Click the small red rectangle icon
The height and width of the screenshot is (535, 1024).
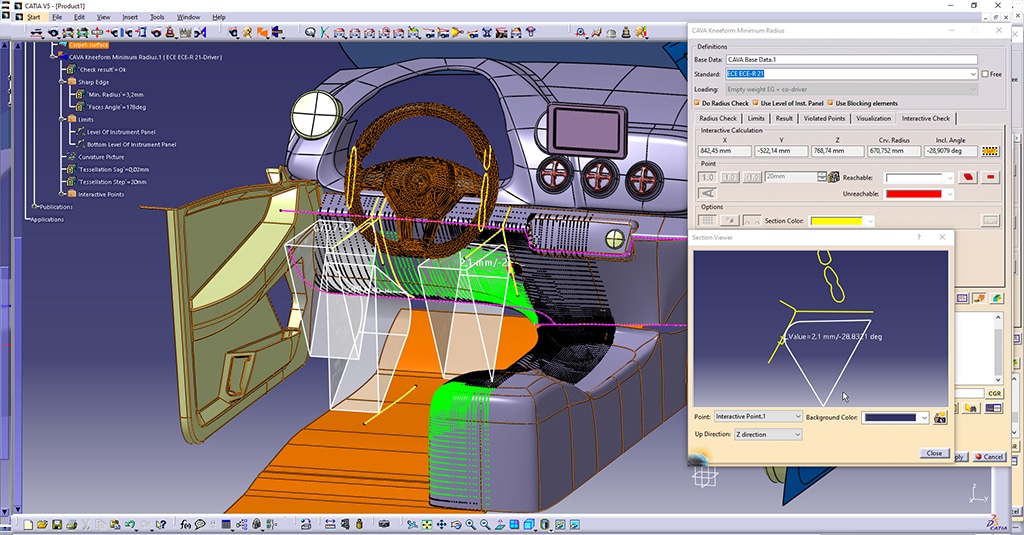[990, 177]
